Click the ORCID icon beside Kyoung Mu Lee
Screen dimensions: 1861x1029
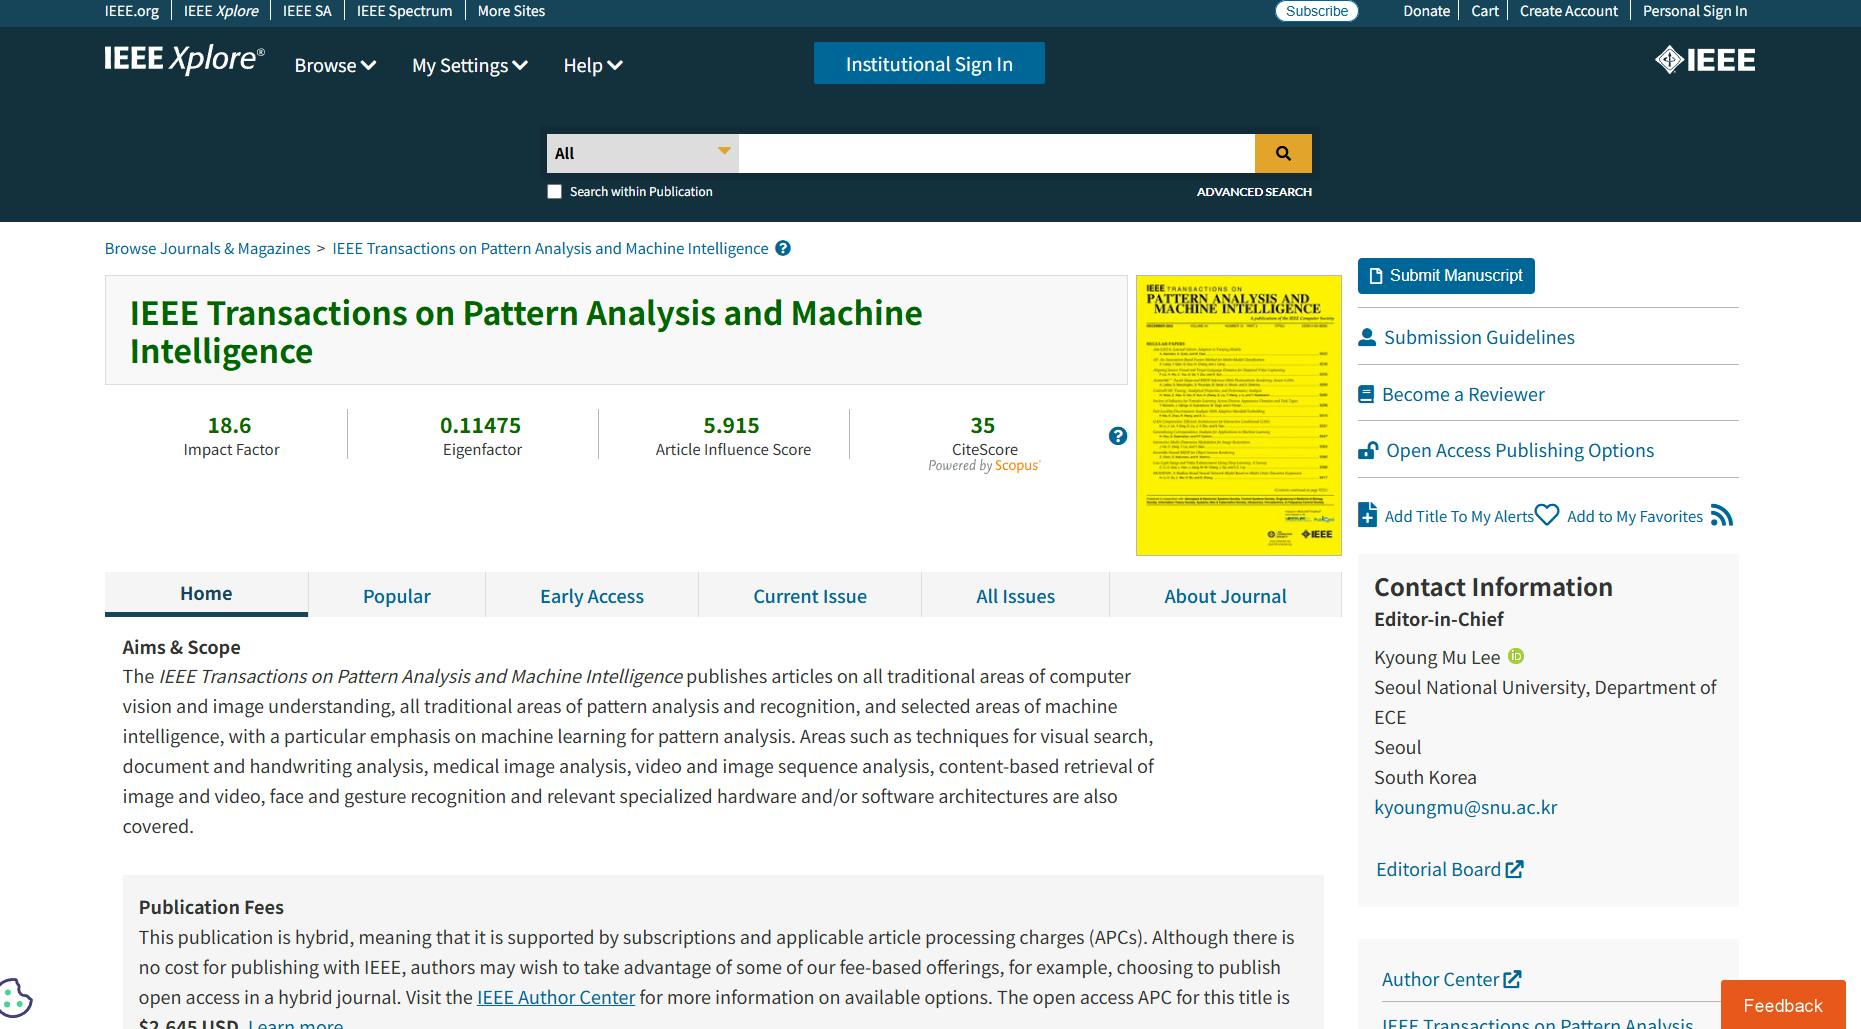[1516, 656]
